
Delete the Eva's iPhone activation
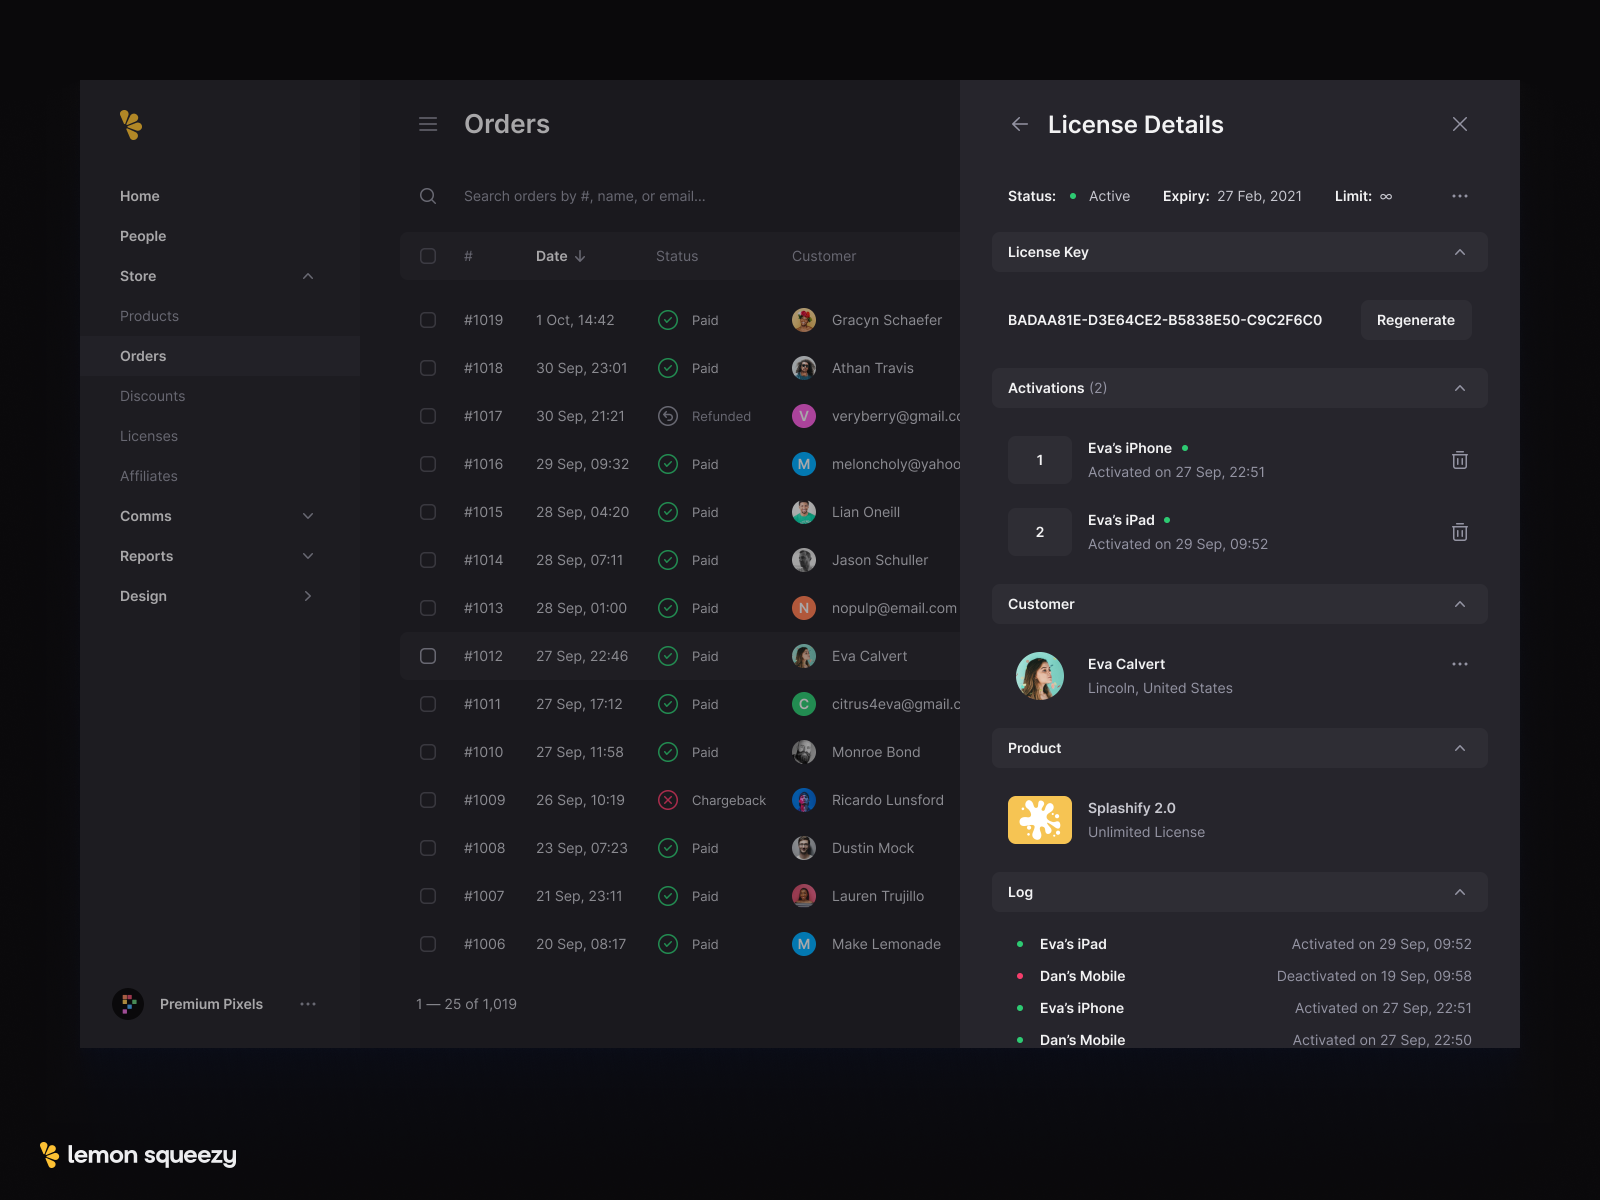click(1460, 460)
